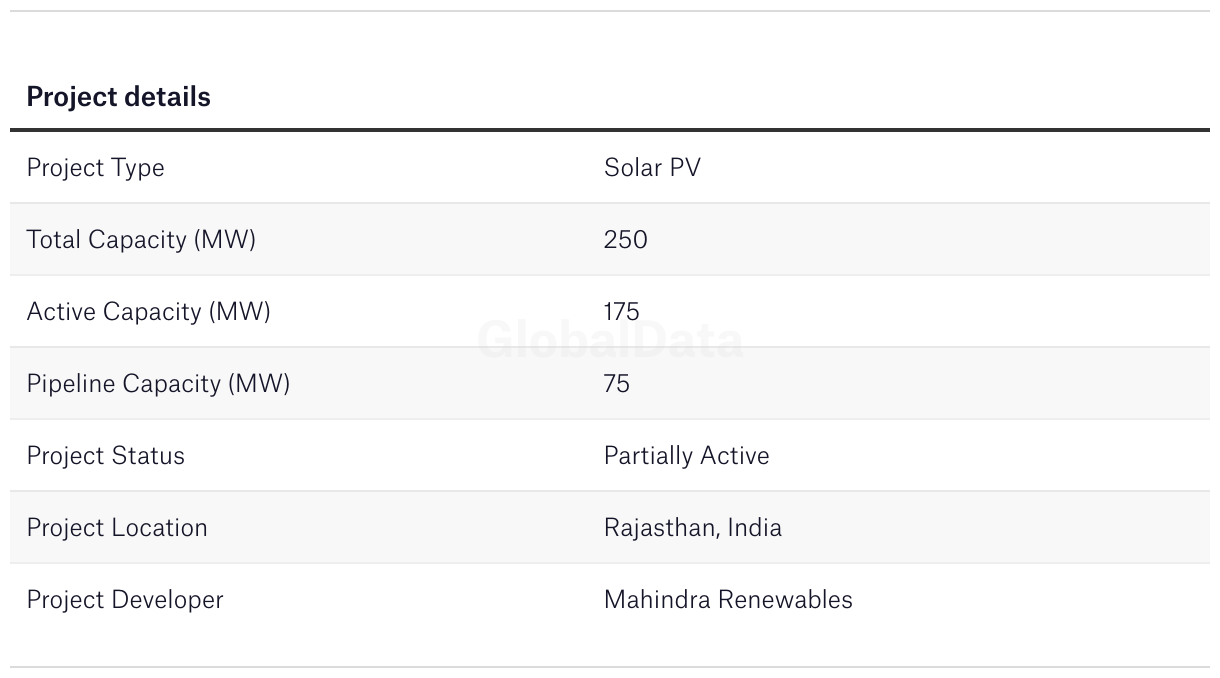Click the Project details heading
The width and height of the screenshot is (1220, 678).
point(118,97)
